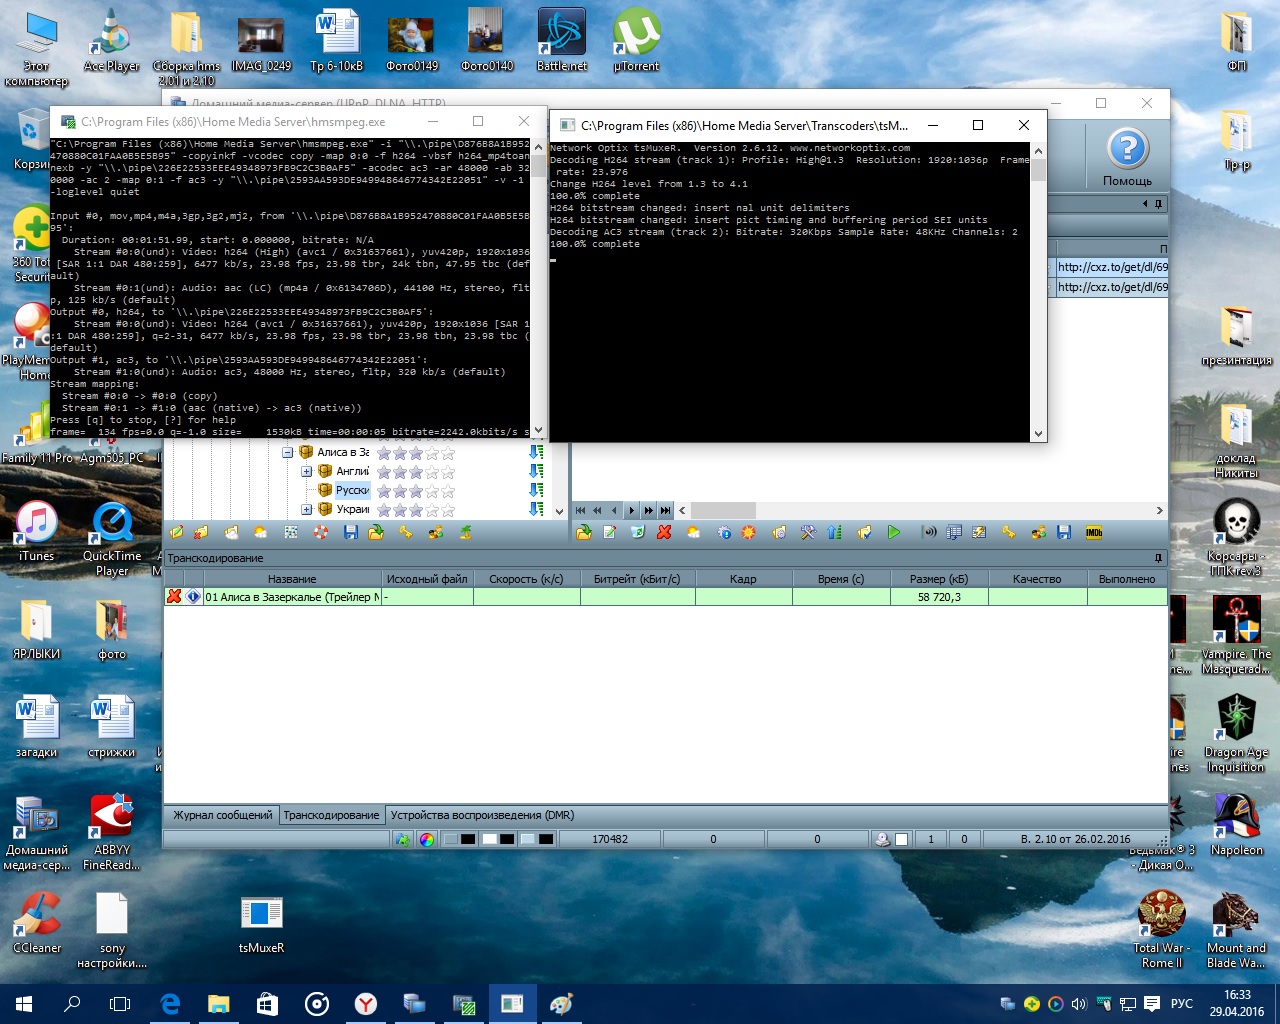Click the IMDb icon in the toolbar

1094,533
